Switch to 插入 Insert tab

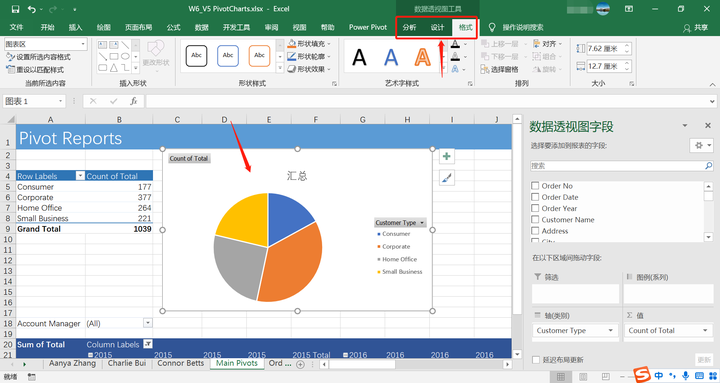[75, 27]
